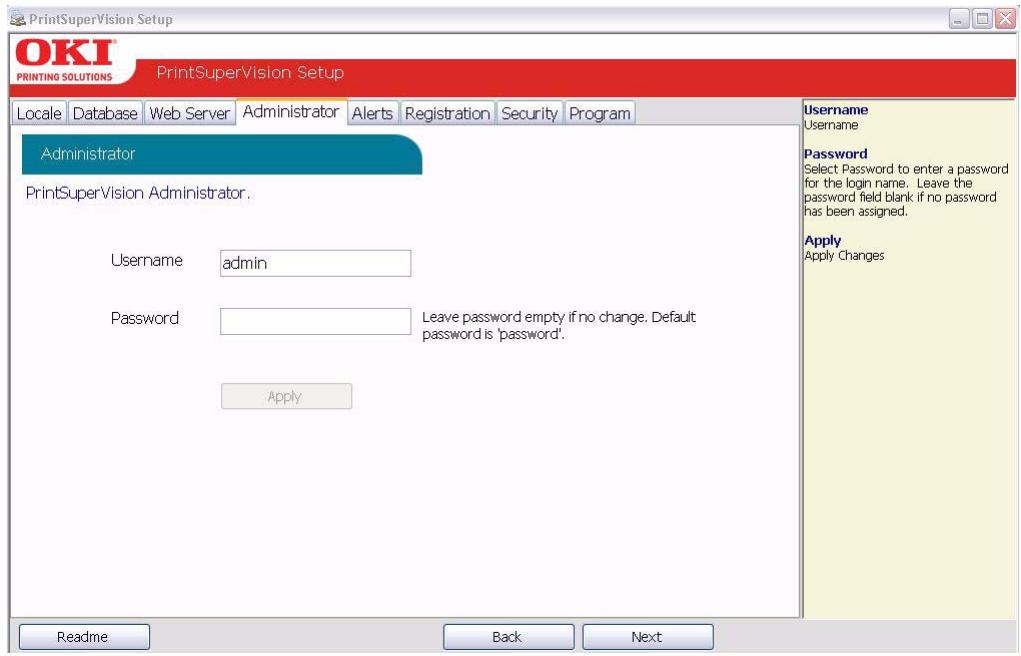The height and width of the screenshot is (656, 1021).
Task: Close the PrintSuperVision Setup window
Action: pyautogui.click(x=1005, y=19)
